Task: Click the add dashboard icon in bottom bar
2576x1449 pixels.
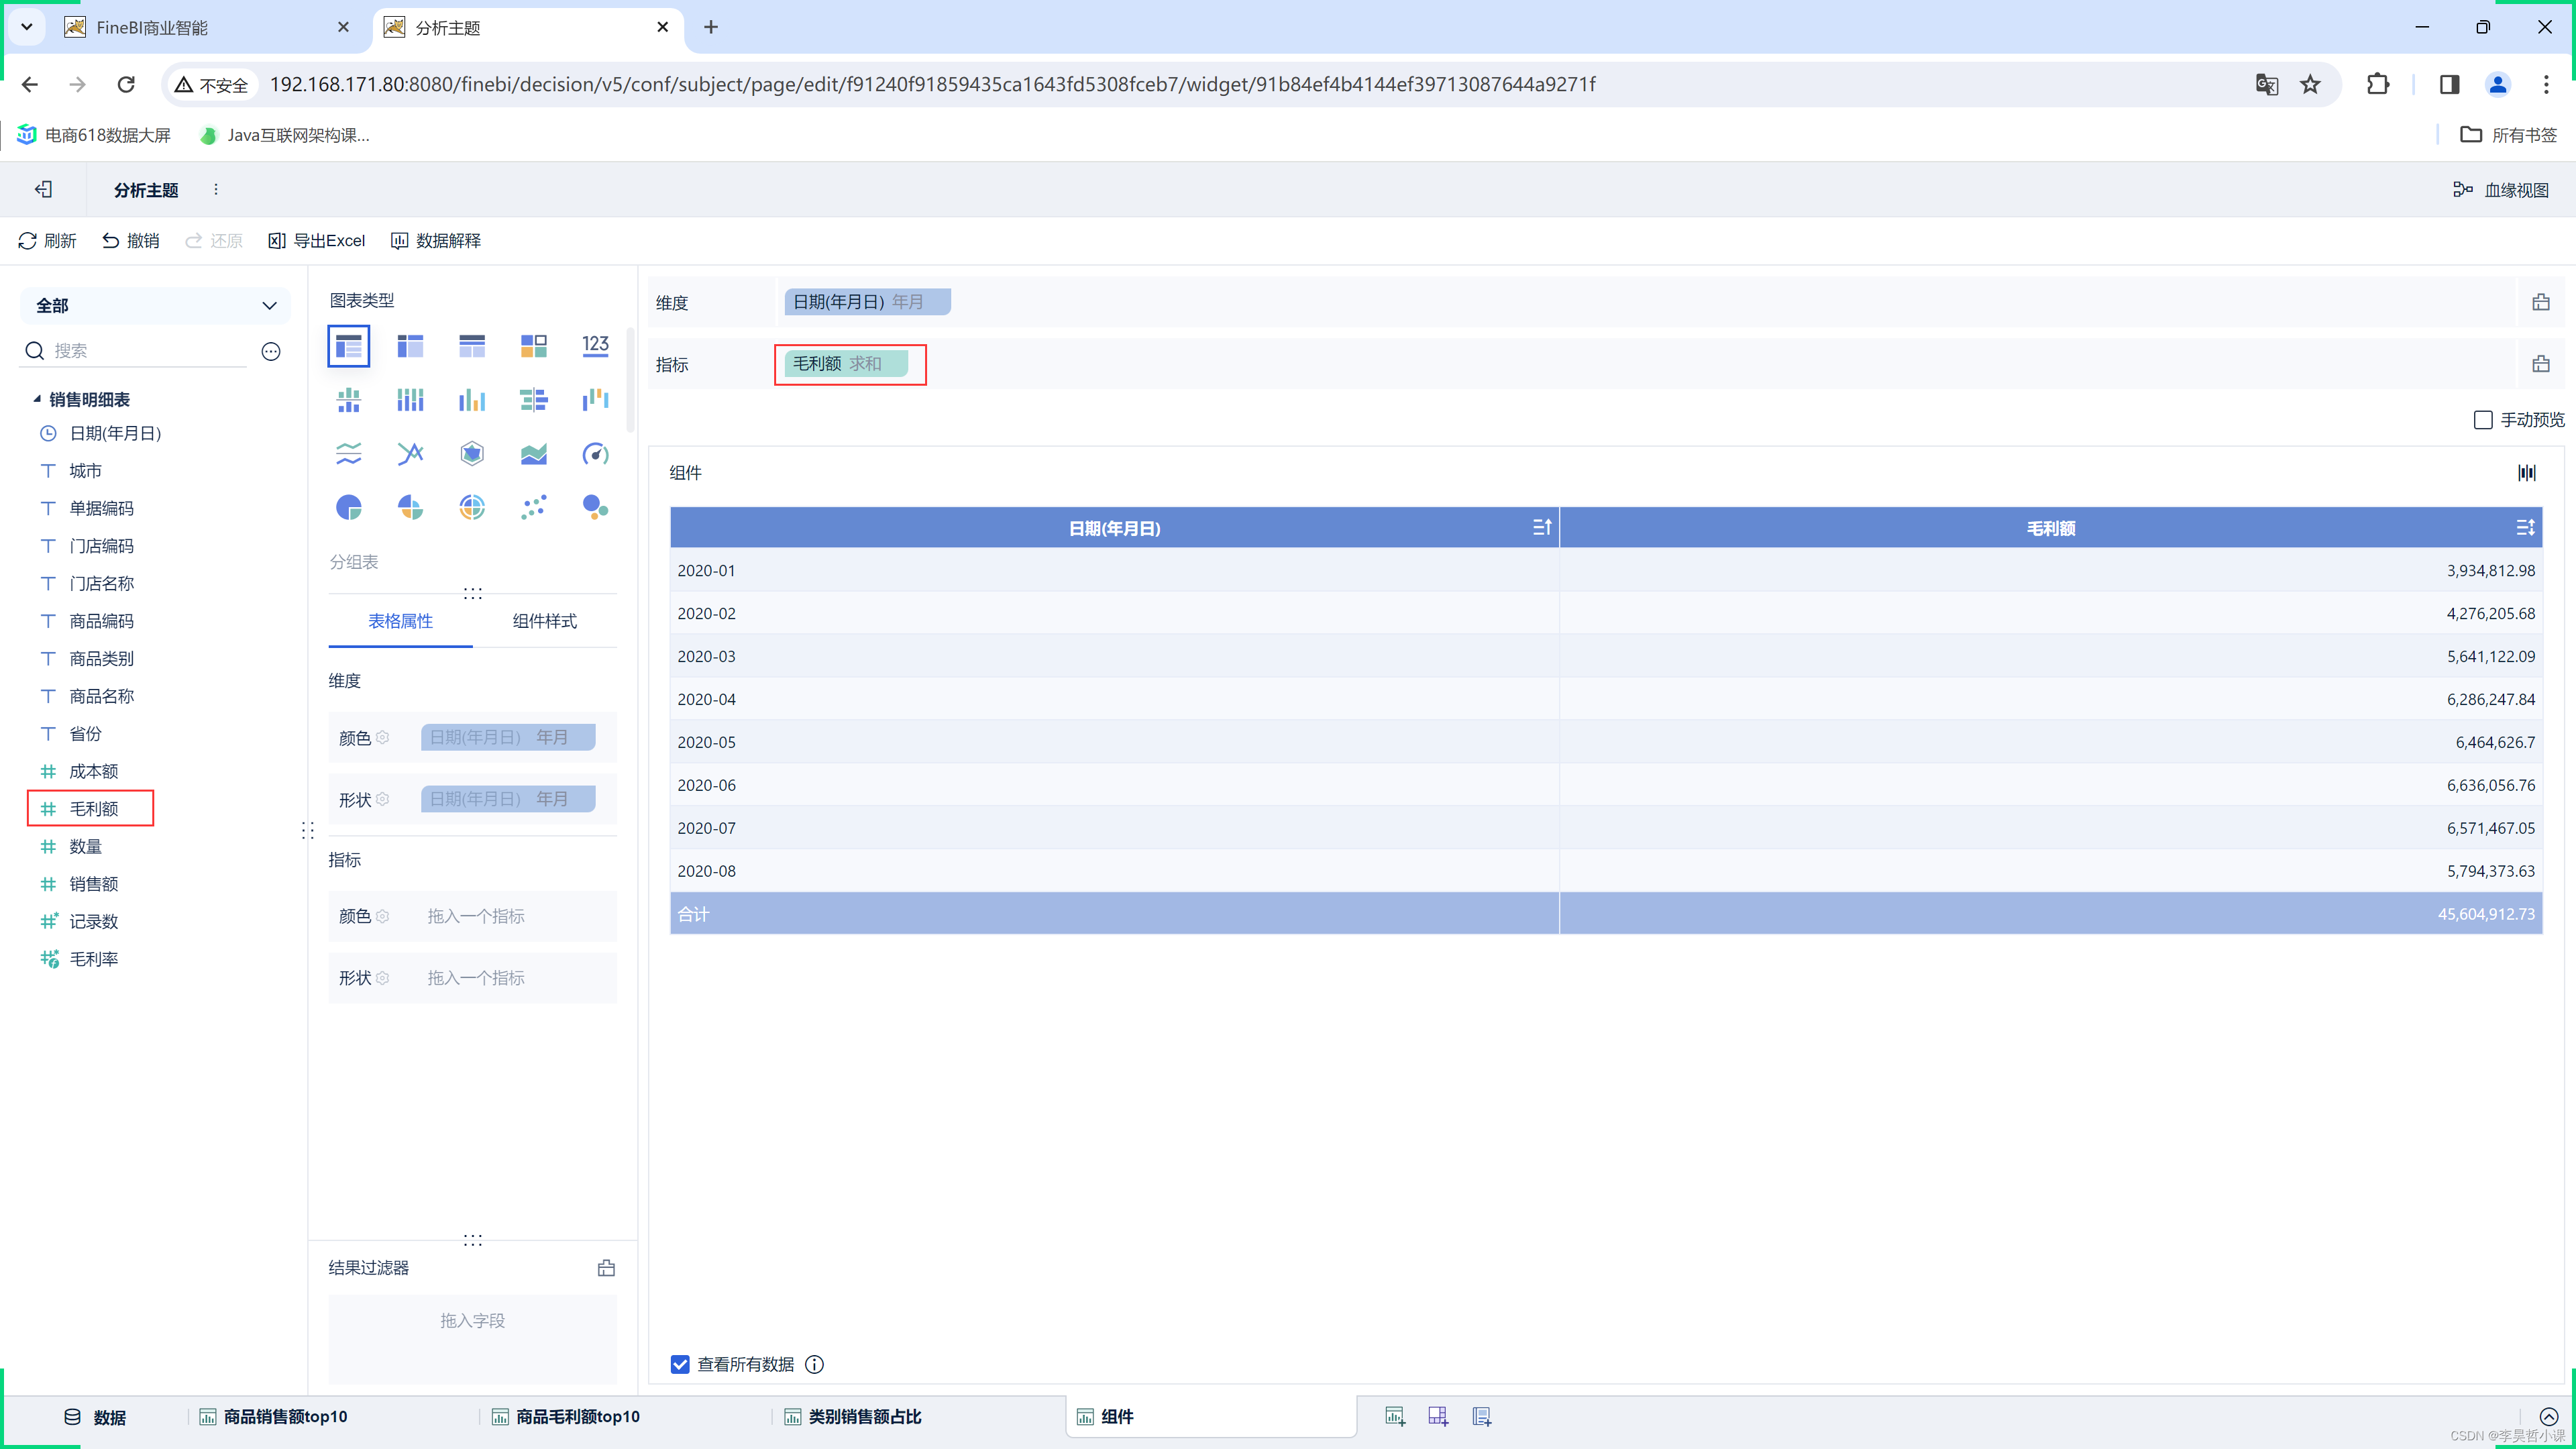Action: pos(1438,1416)
